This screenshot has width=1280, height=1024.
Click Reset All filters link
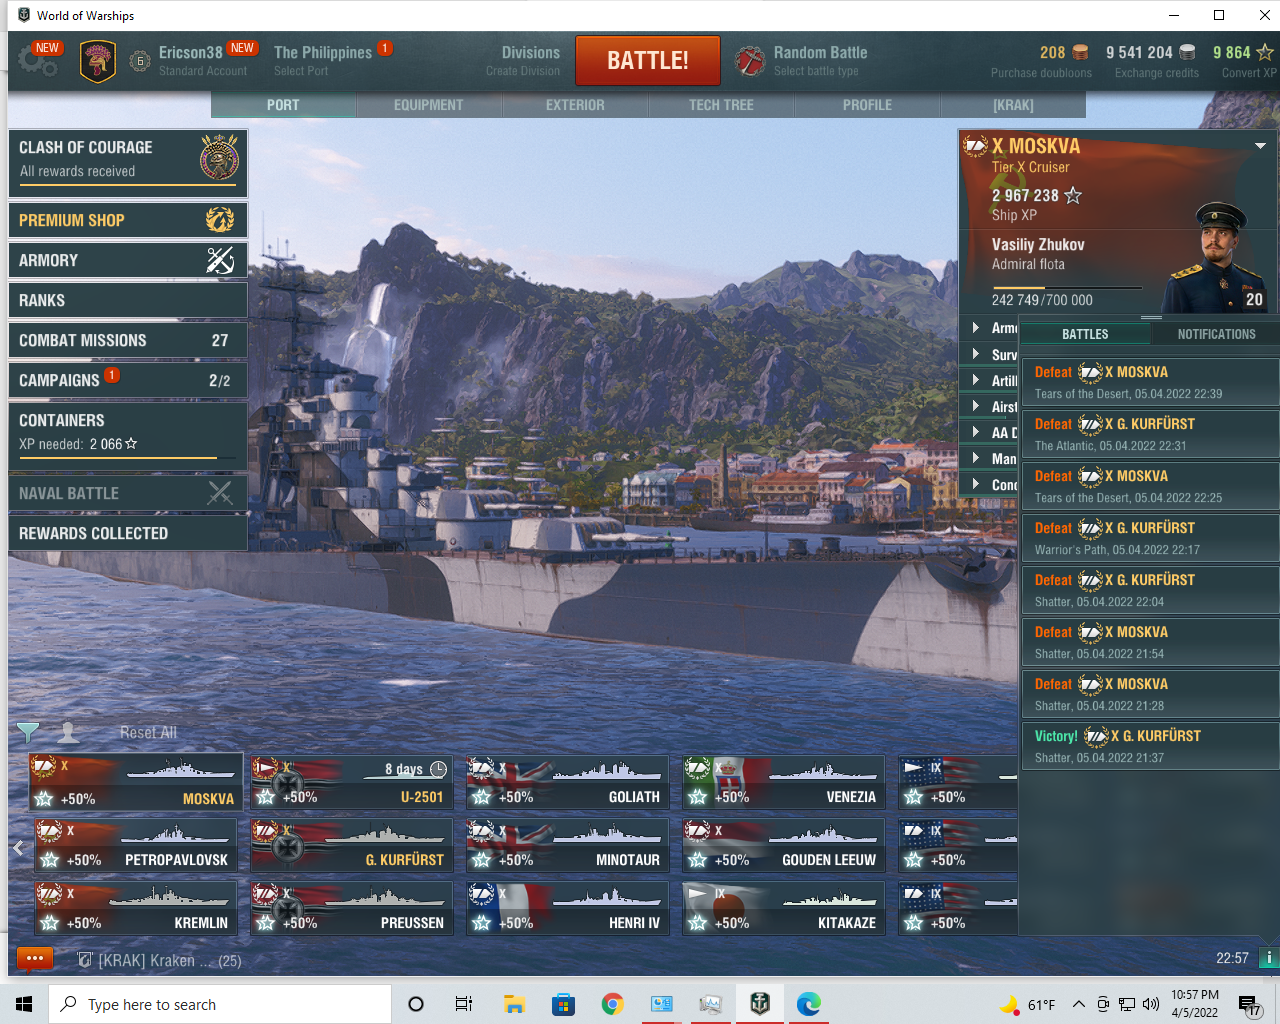pos(148,733)
